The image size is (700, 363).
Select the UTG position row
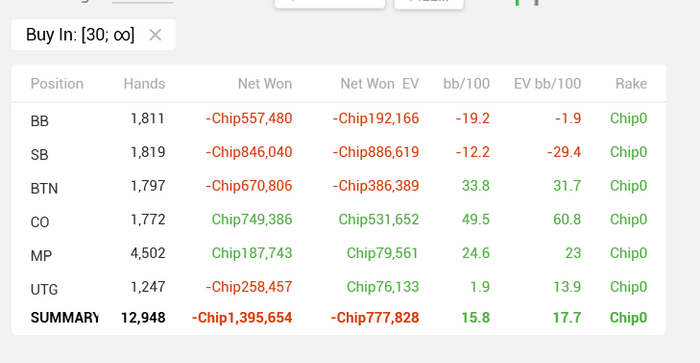tap(339, 287)
